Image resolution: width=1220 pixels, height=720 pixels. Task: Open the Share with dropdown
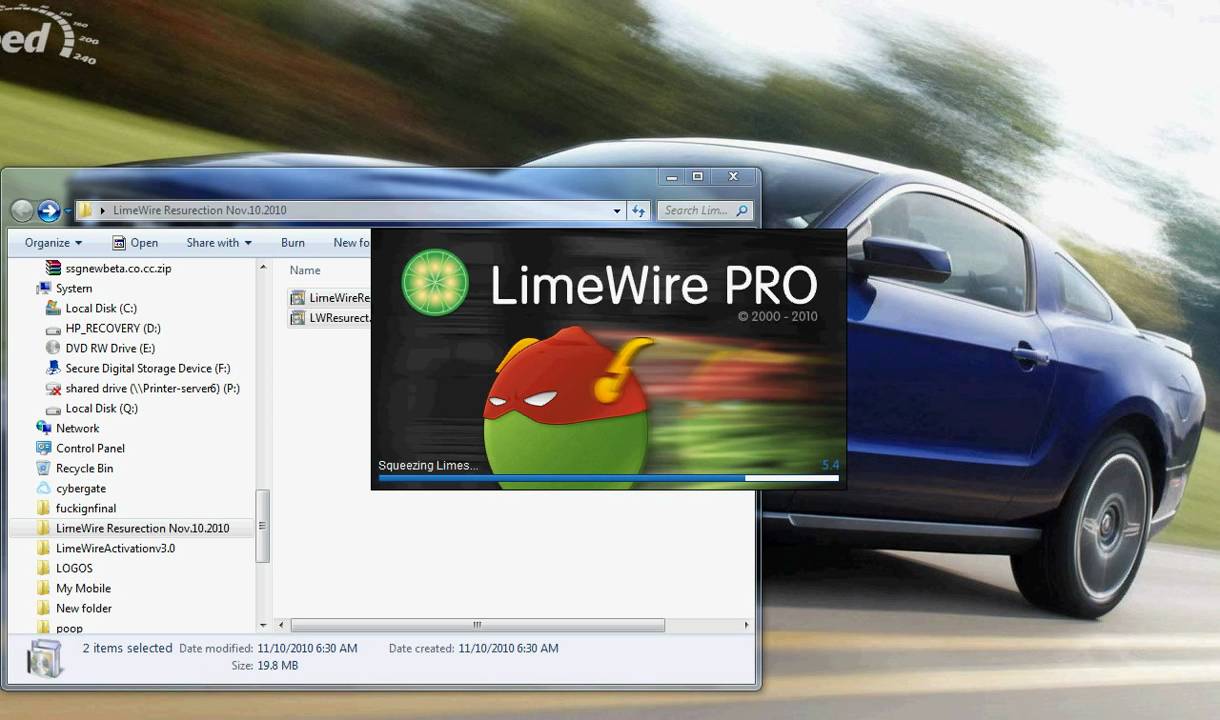[x=219, y=243]
